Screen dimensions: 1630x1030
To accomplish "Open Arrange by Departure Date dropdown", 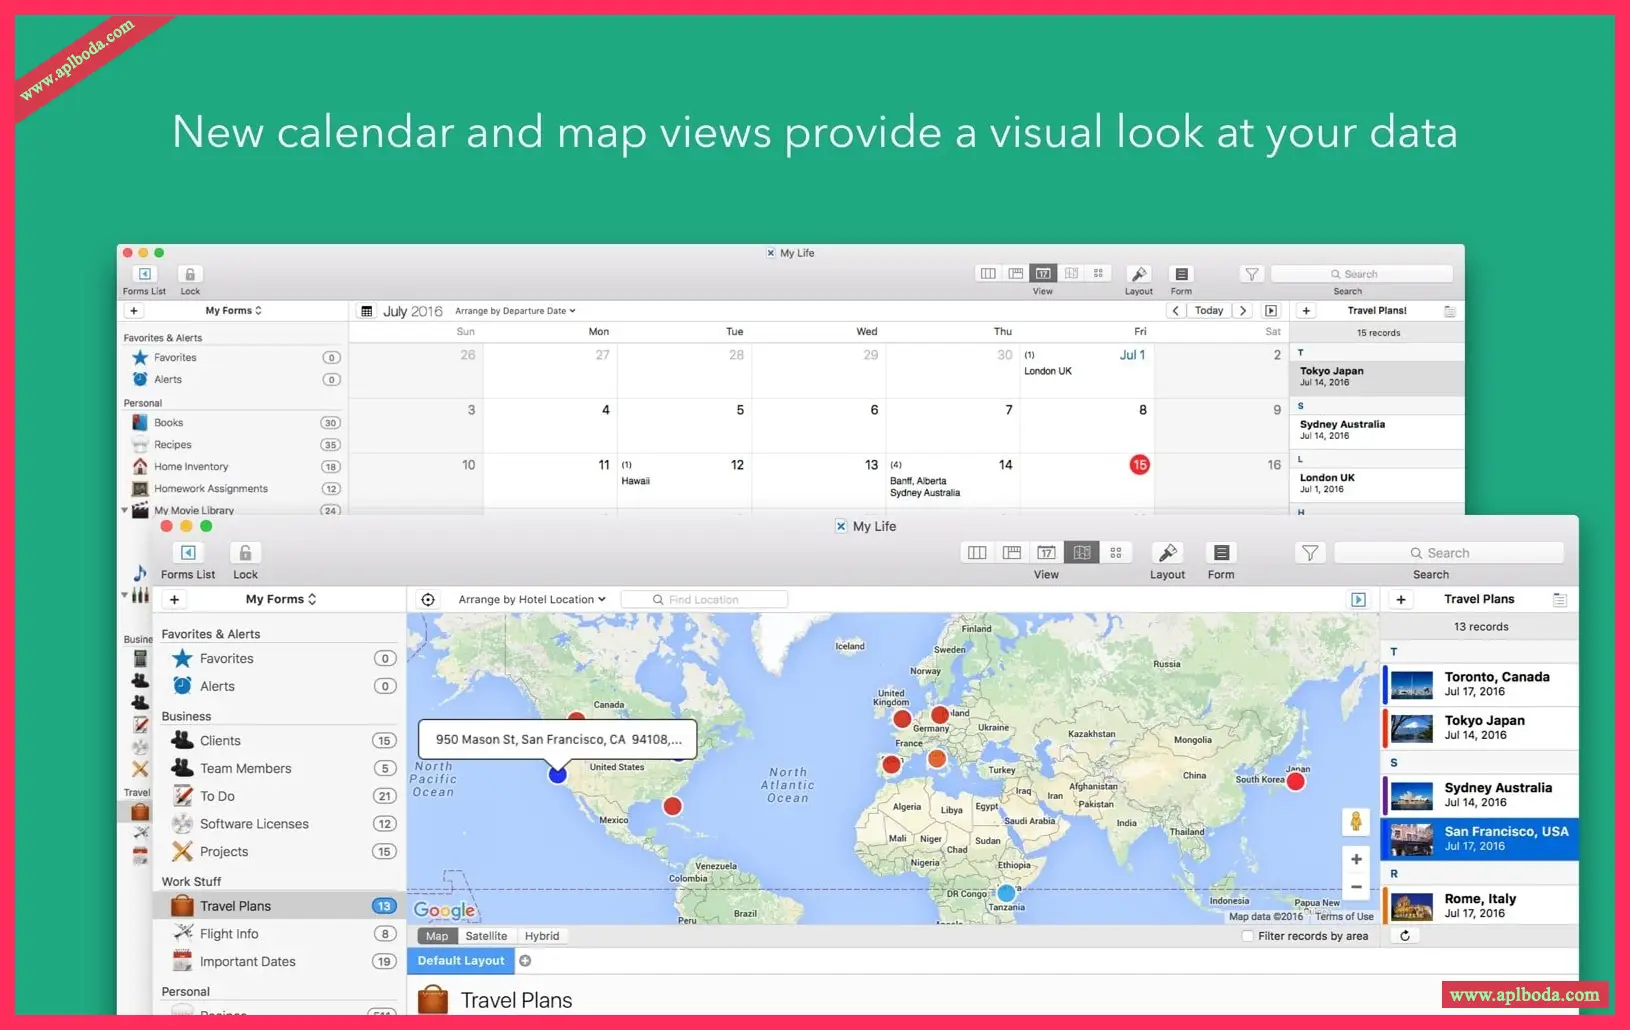I will coord(515,311).
